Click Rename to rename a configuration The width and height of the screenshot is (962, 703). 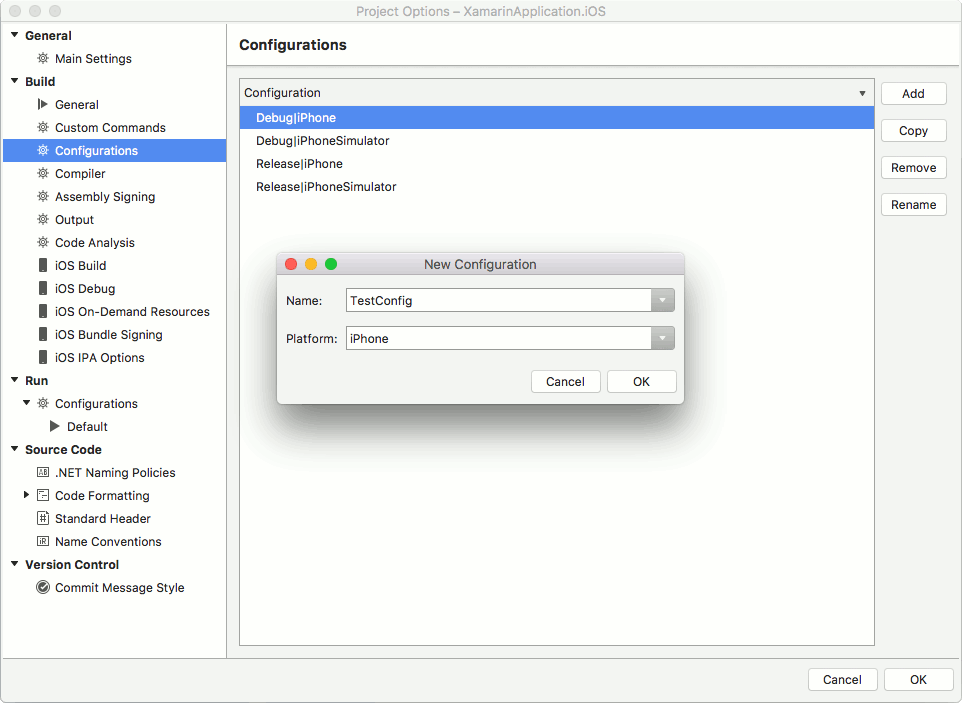tap(913, 204)
